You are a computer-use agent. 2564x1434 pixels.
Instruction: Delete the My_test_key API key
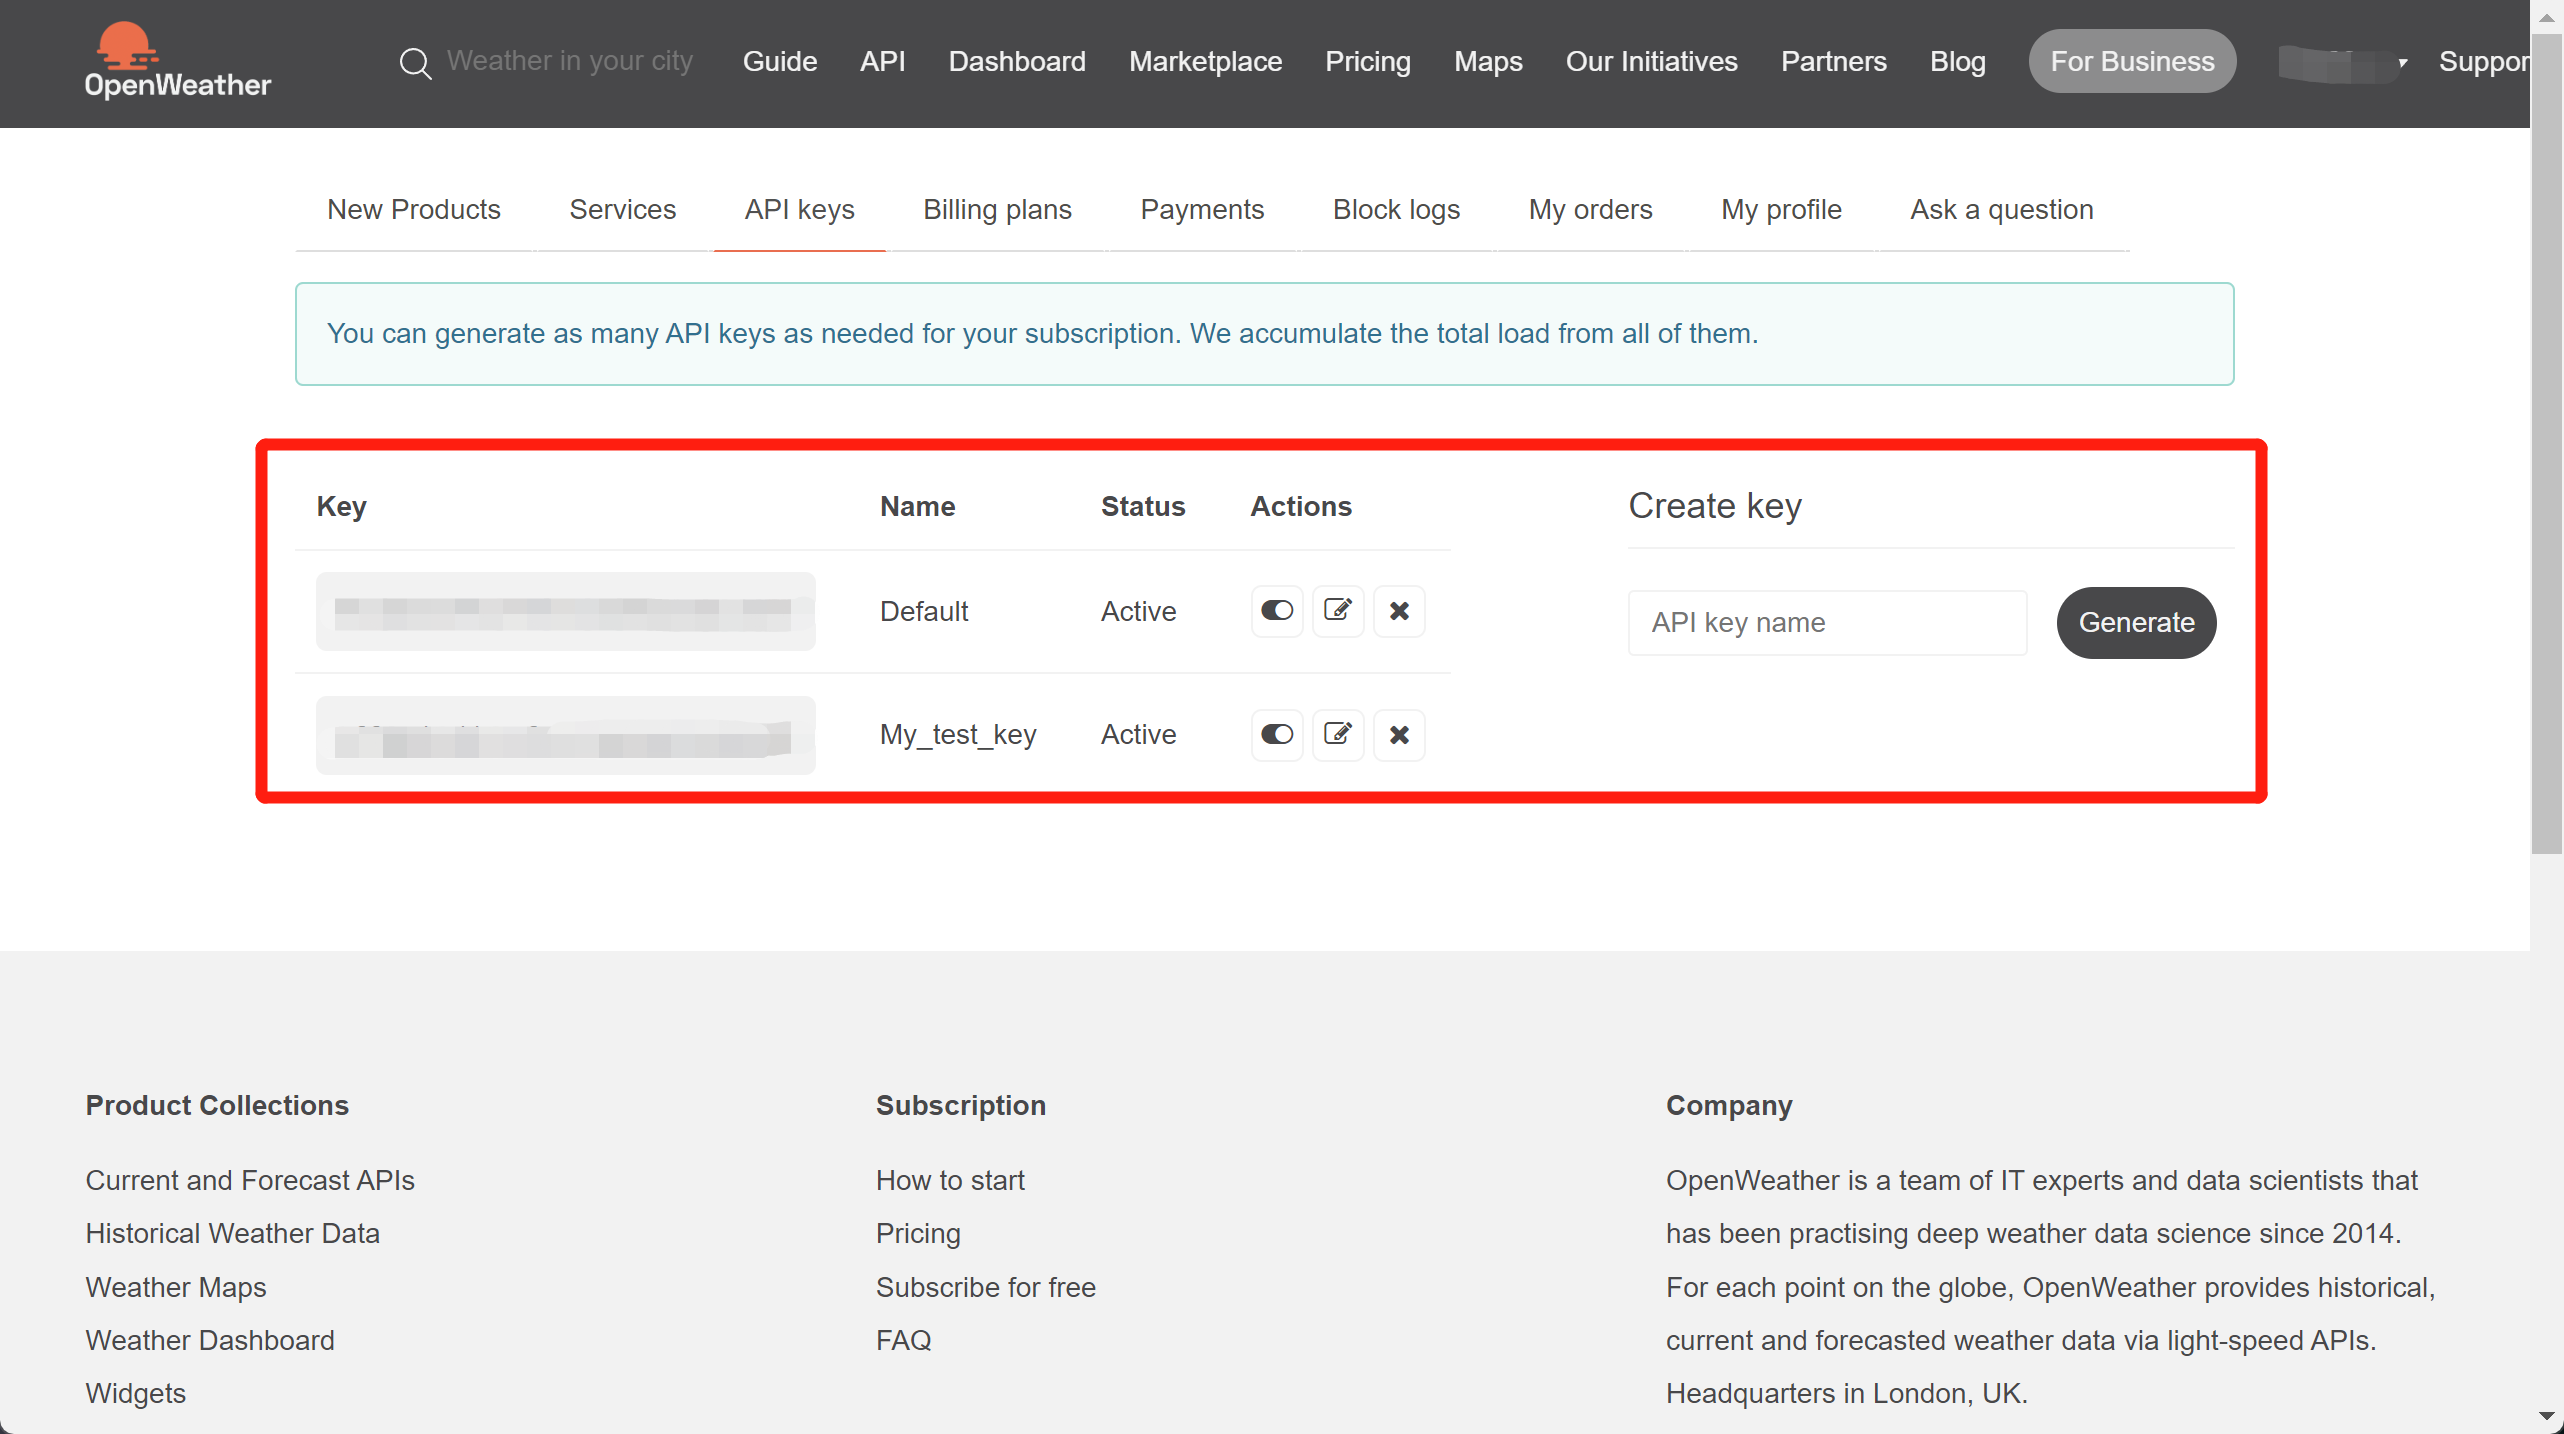(1399, 734)
